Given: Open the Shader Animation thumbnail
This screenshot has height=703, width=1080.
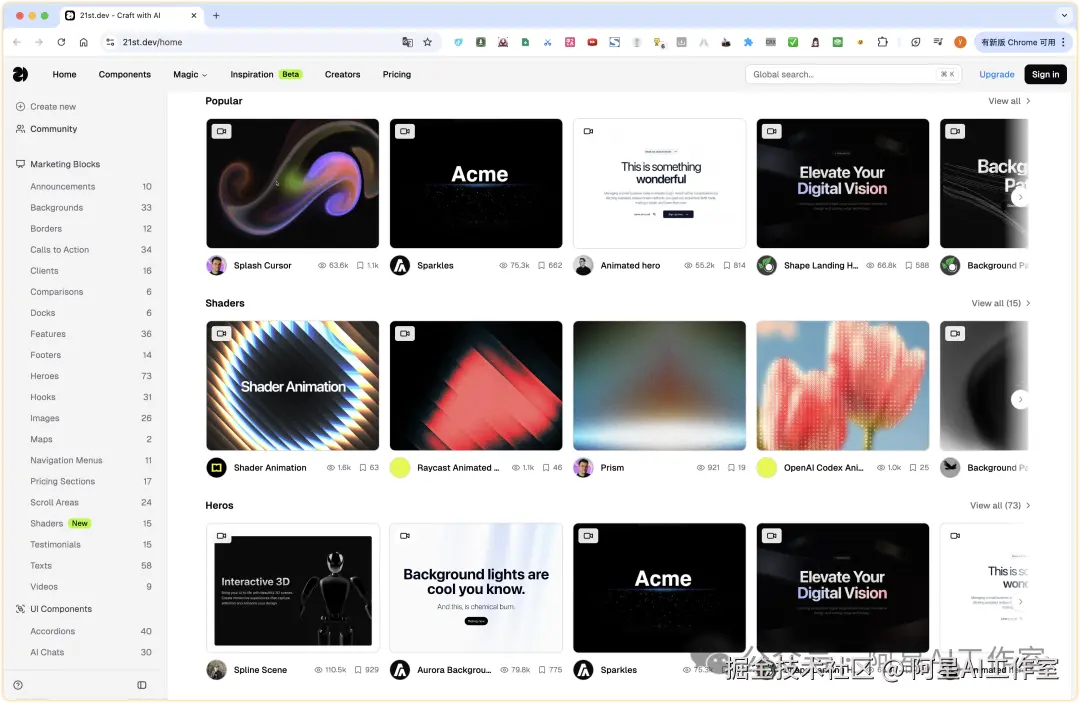Looking at the screenshot, I should click(x=293, y=386).
